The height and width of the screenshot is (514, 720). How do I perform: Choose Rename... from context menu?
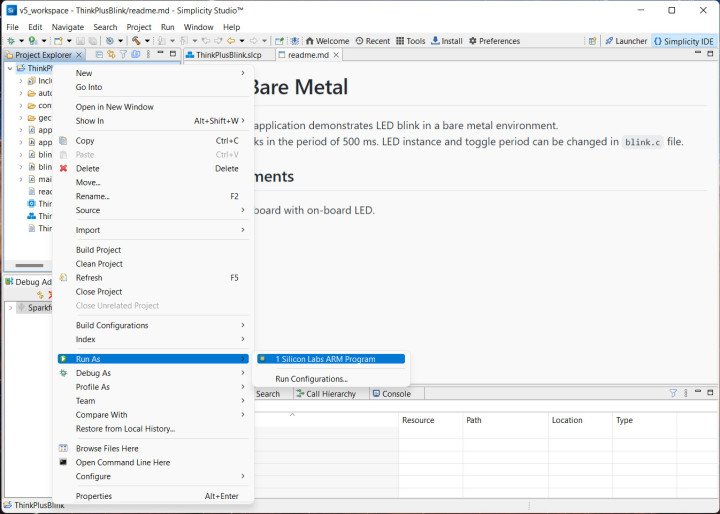153,196
